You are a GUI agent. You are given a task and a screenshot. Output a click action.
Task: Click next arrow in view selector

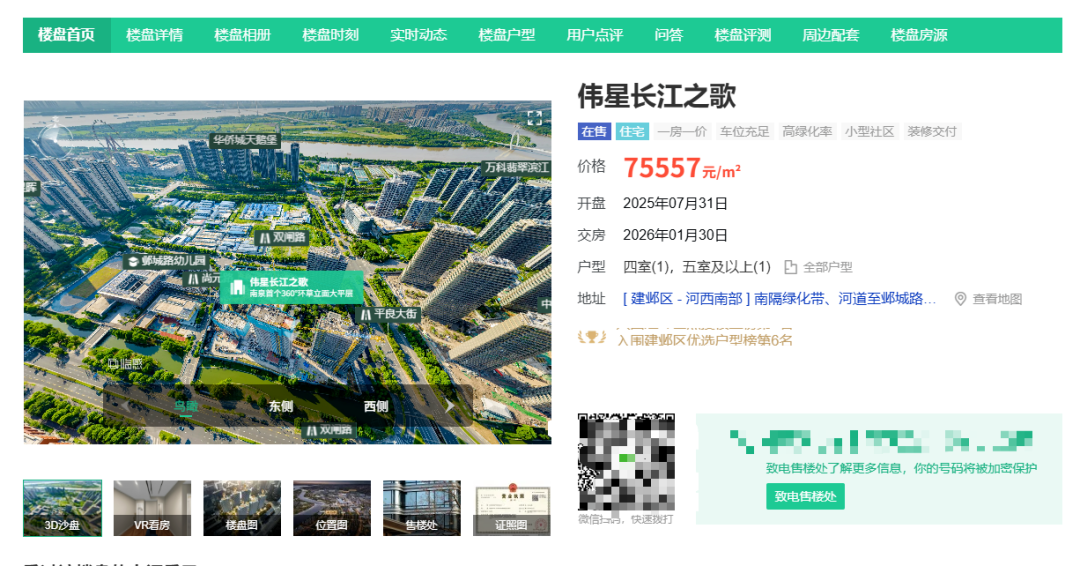tap(450, 406)
